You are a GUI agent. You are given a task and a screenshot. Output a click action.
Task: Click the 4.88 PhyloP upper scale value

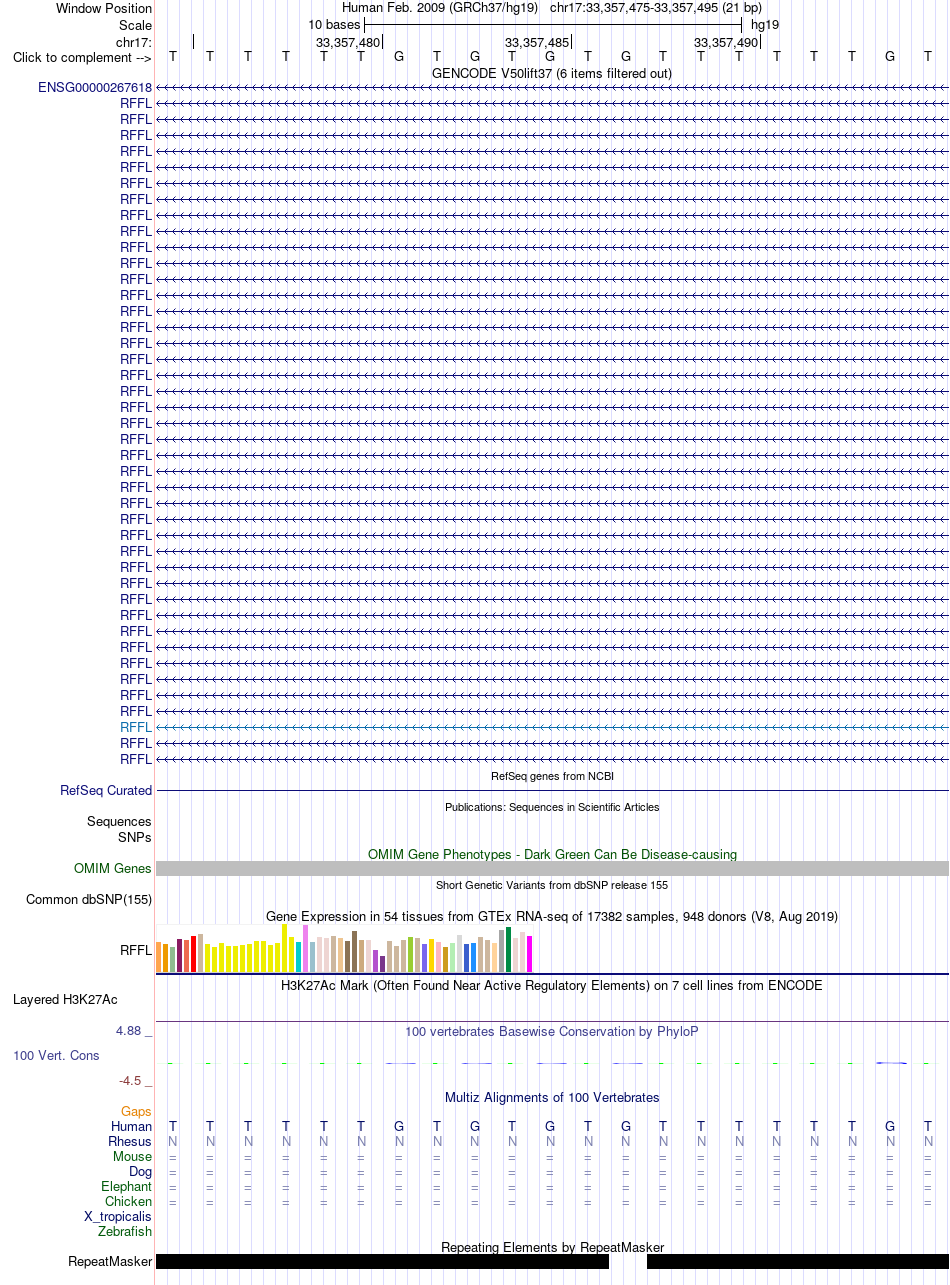tap(129, 1030)
